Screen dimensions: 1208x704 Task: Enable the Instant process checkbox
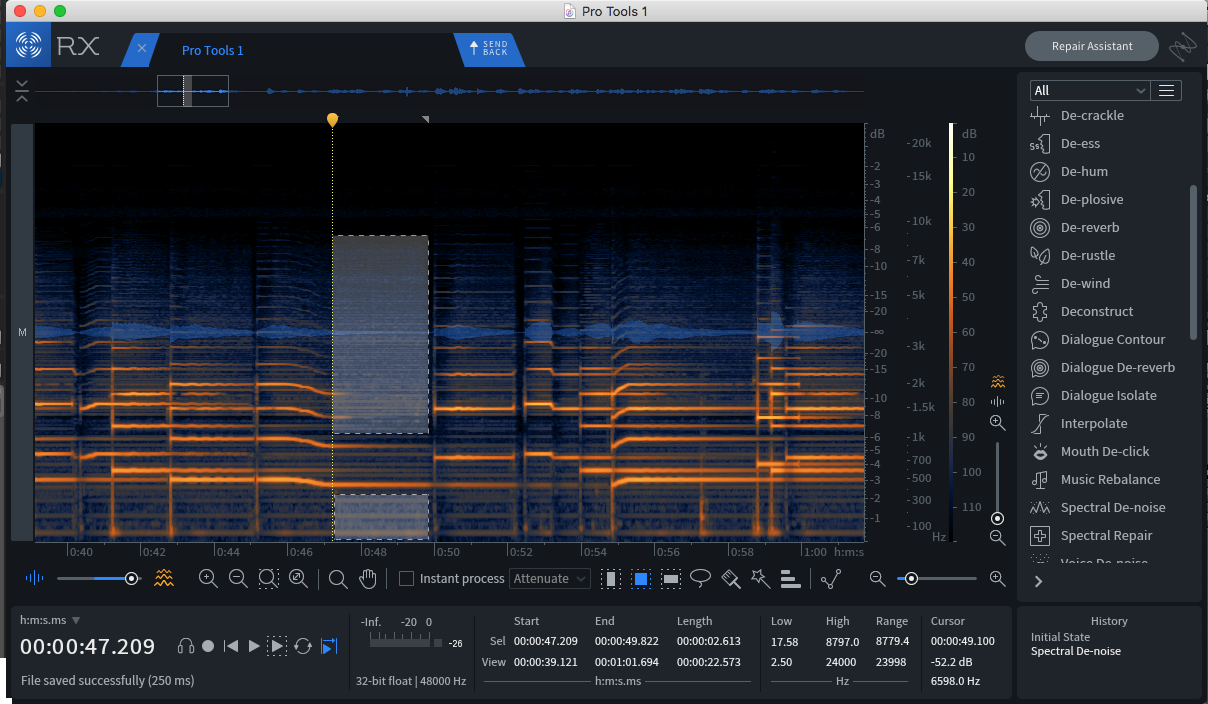tap(406, 578)
